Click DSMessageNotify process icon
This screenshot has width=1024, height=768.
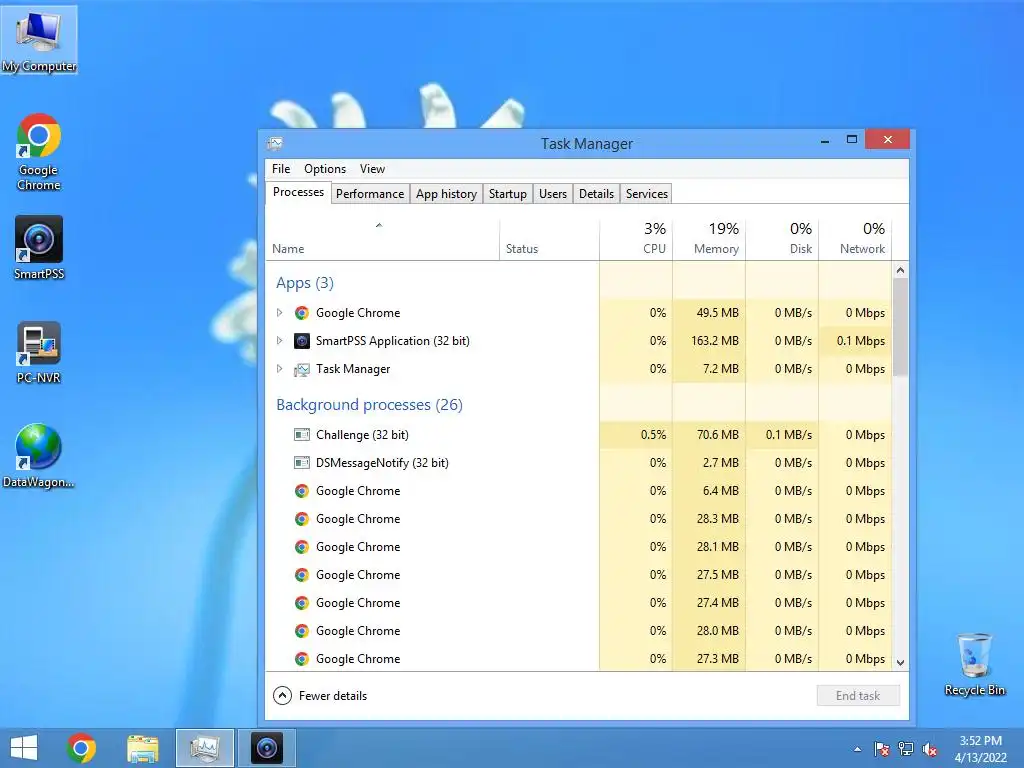302,463
